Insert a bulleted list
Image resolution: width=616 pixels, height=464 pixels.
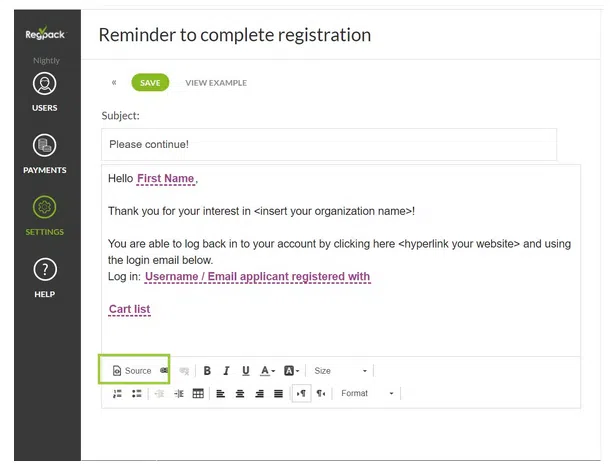pos(137,393)
